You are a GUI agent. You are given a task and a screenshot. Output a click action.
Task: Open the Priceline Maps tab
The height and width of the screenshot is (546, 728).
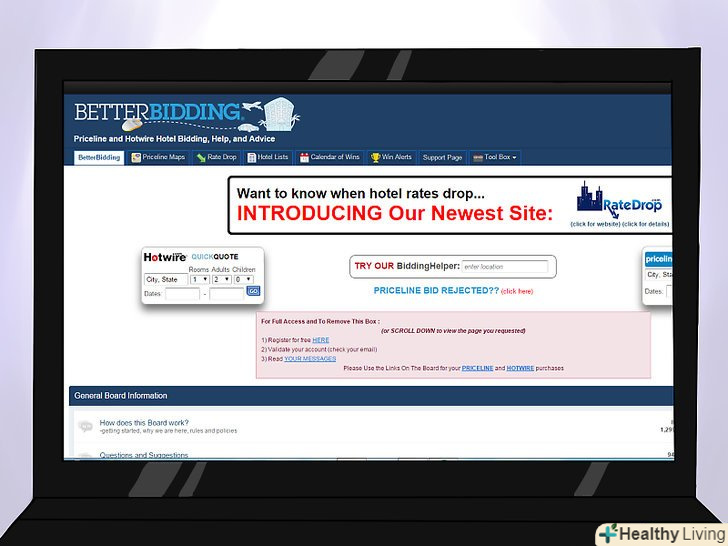click(158, 157)
